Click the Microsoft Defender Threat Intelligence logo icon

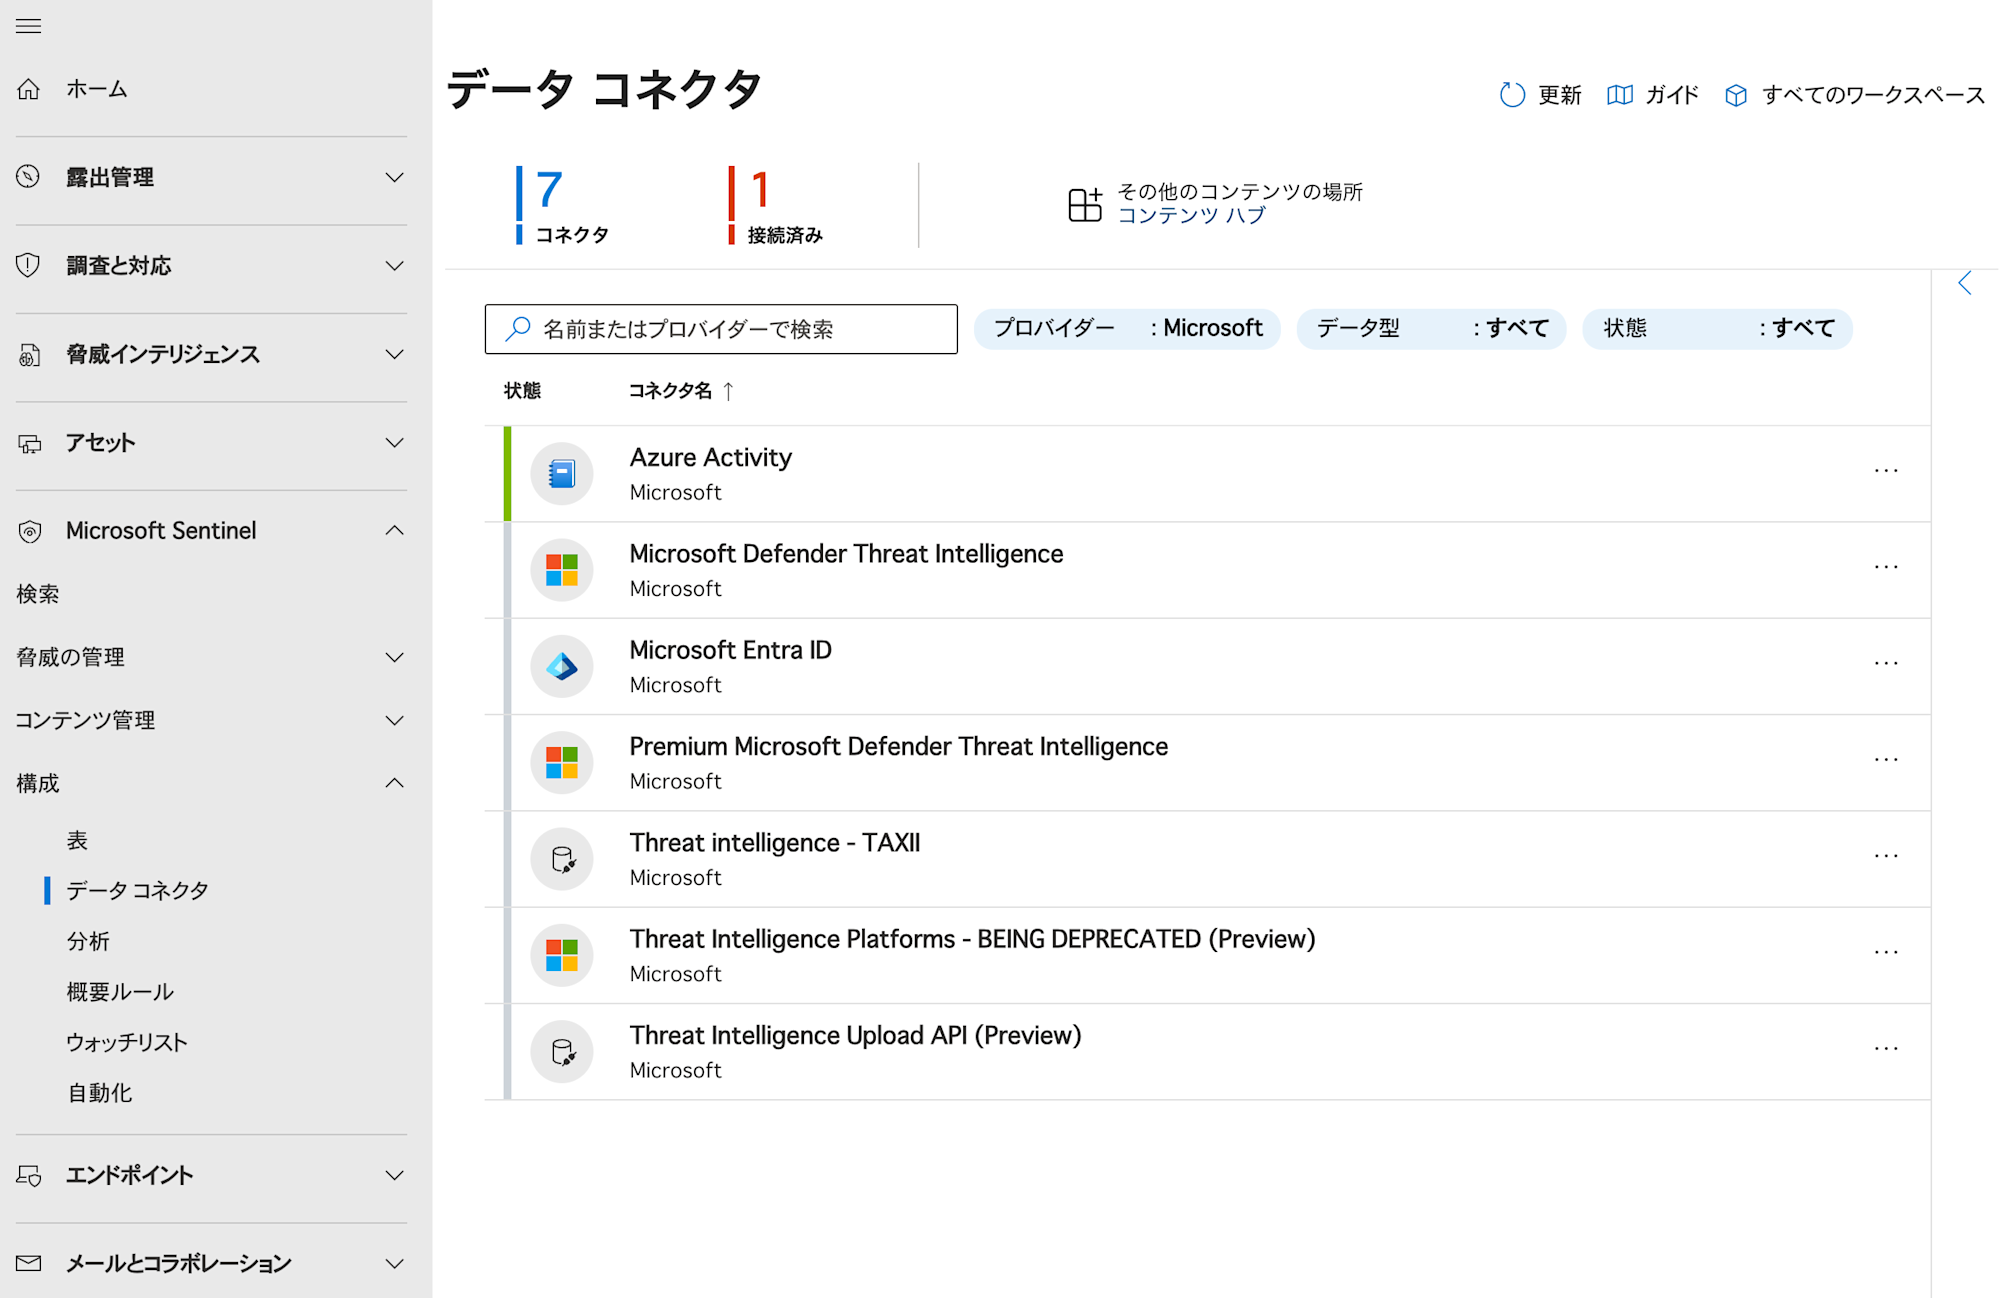point(562,570)
